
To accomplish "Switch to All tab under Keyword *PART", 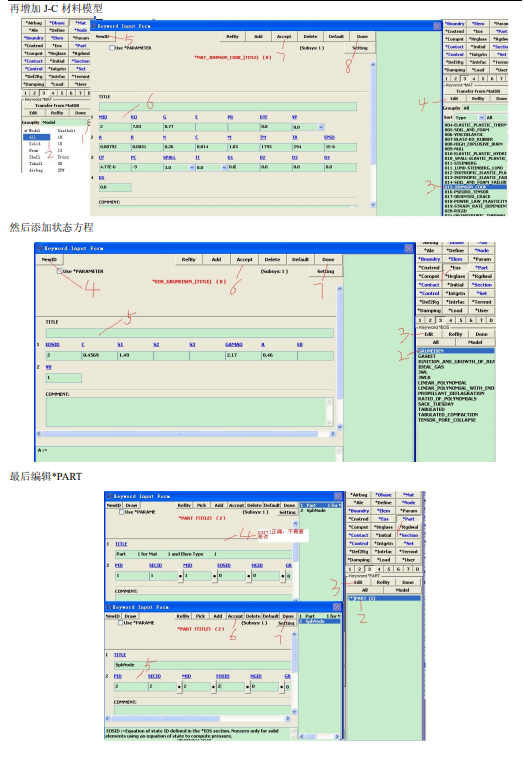I will click(x=365, y=590).
